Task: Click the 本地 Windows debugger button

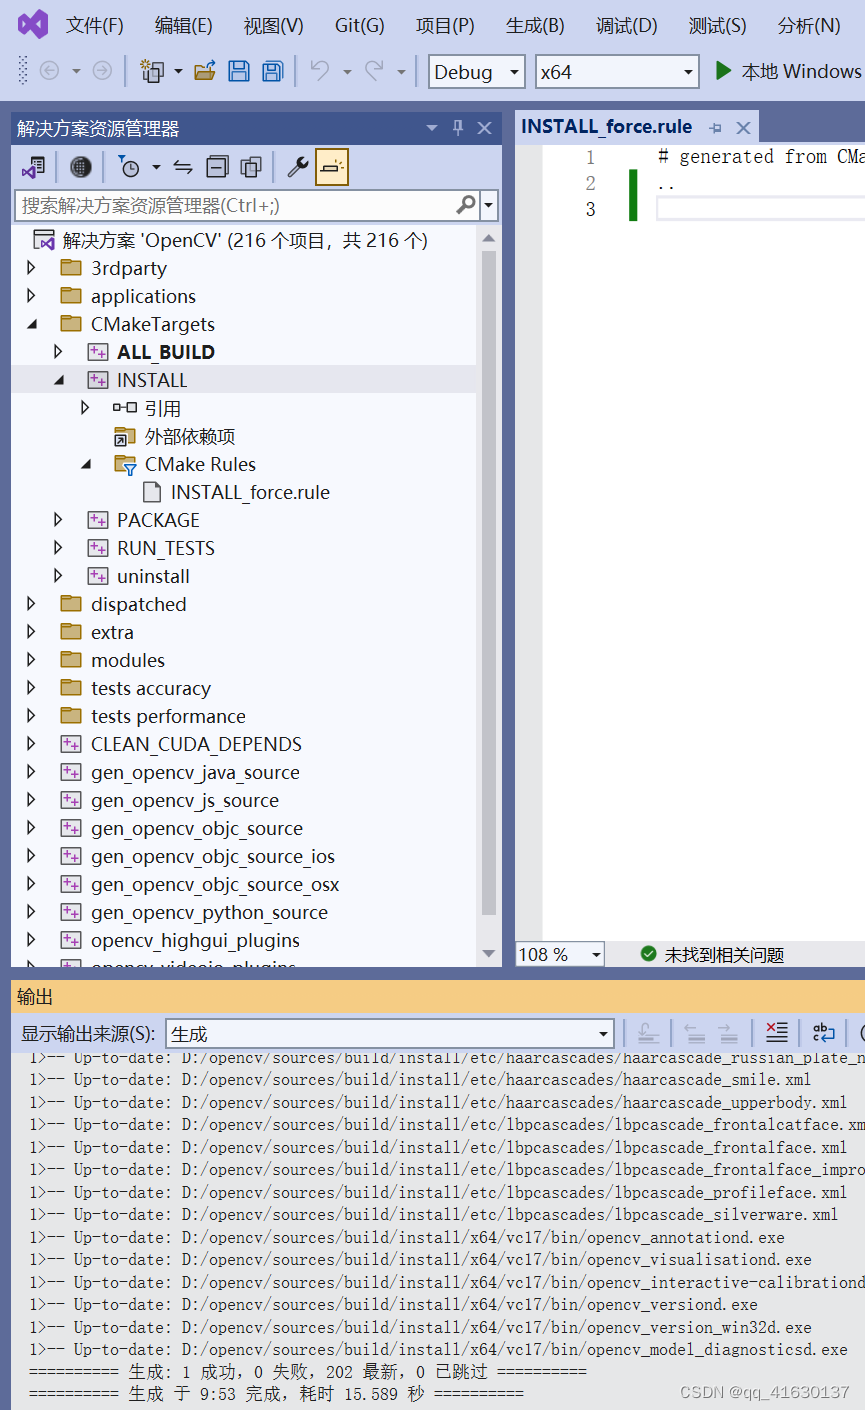Action: point(789,72)
